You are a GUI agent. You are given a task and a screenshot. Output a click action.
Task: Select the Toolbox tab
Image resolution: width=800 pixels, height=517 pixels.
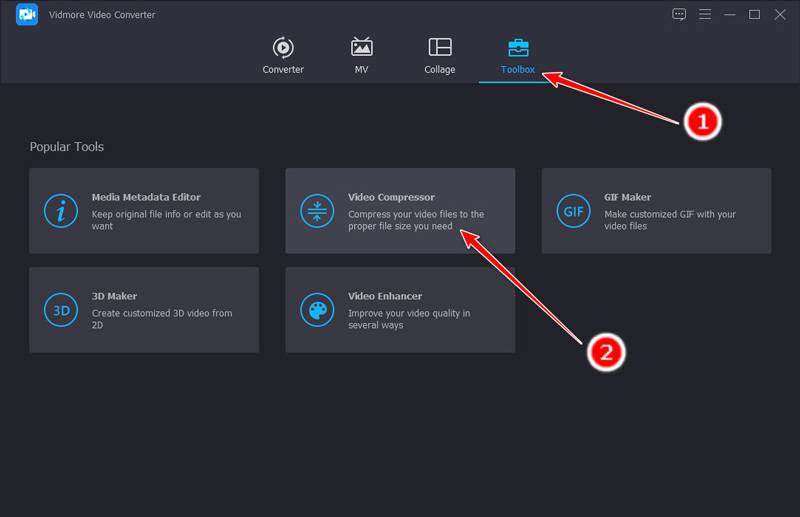coord(518,56)
